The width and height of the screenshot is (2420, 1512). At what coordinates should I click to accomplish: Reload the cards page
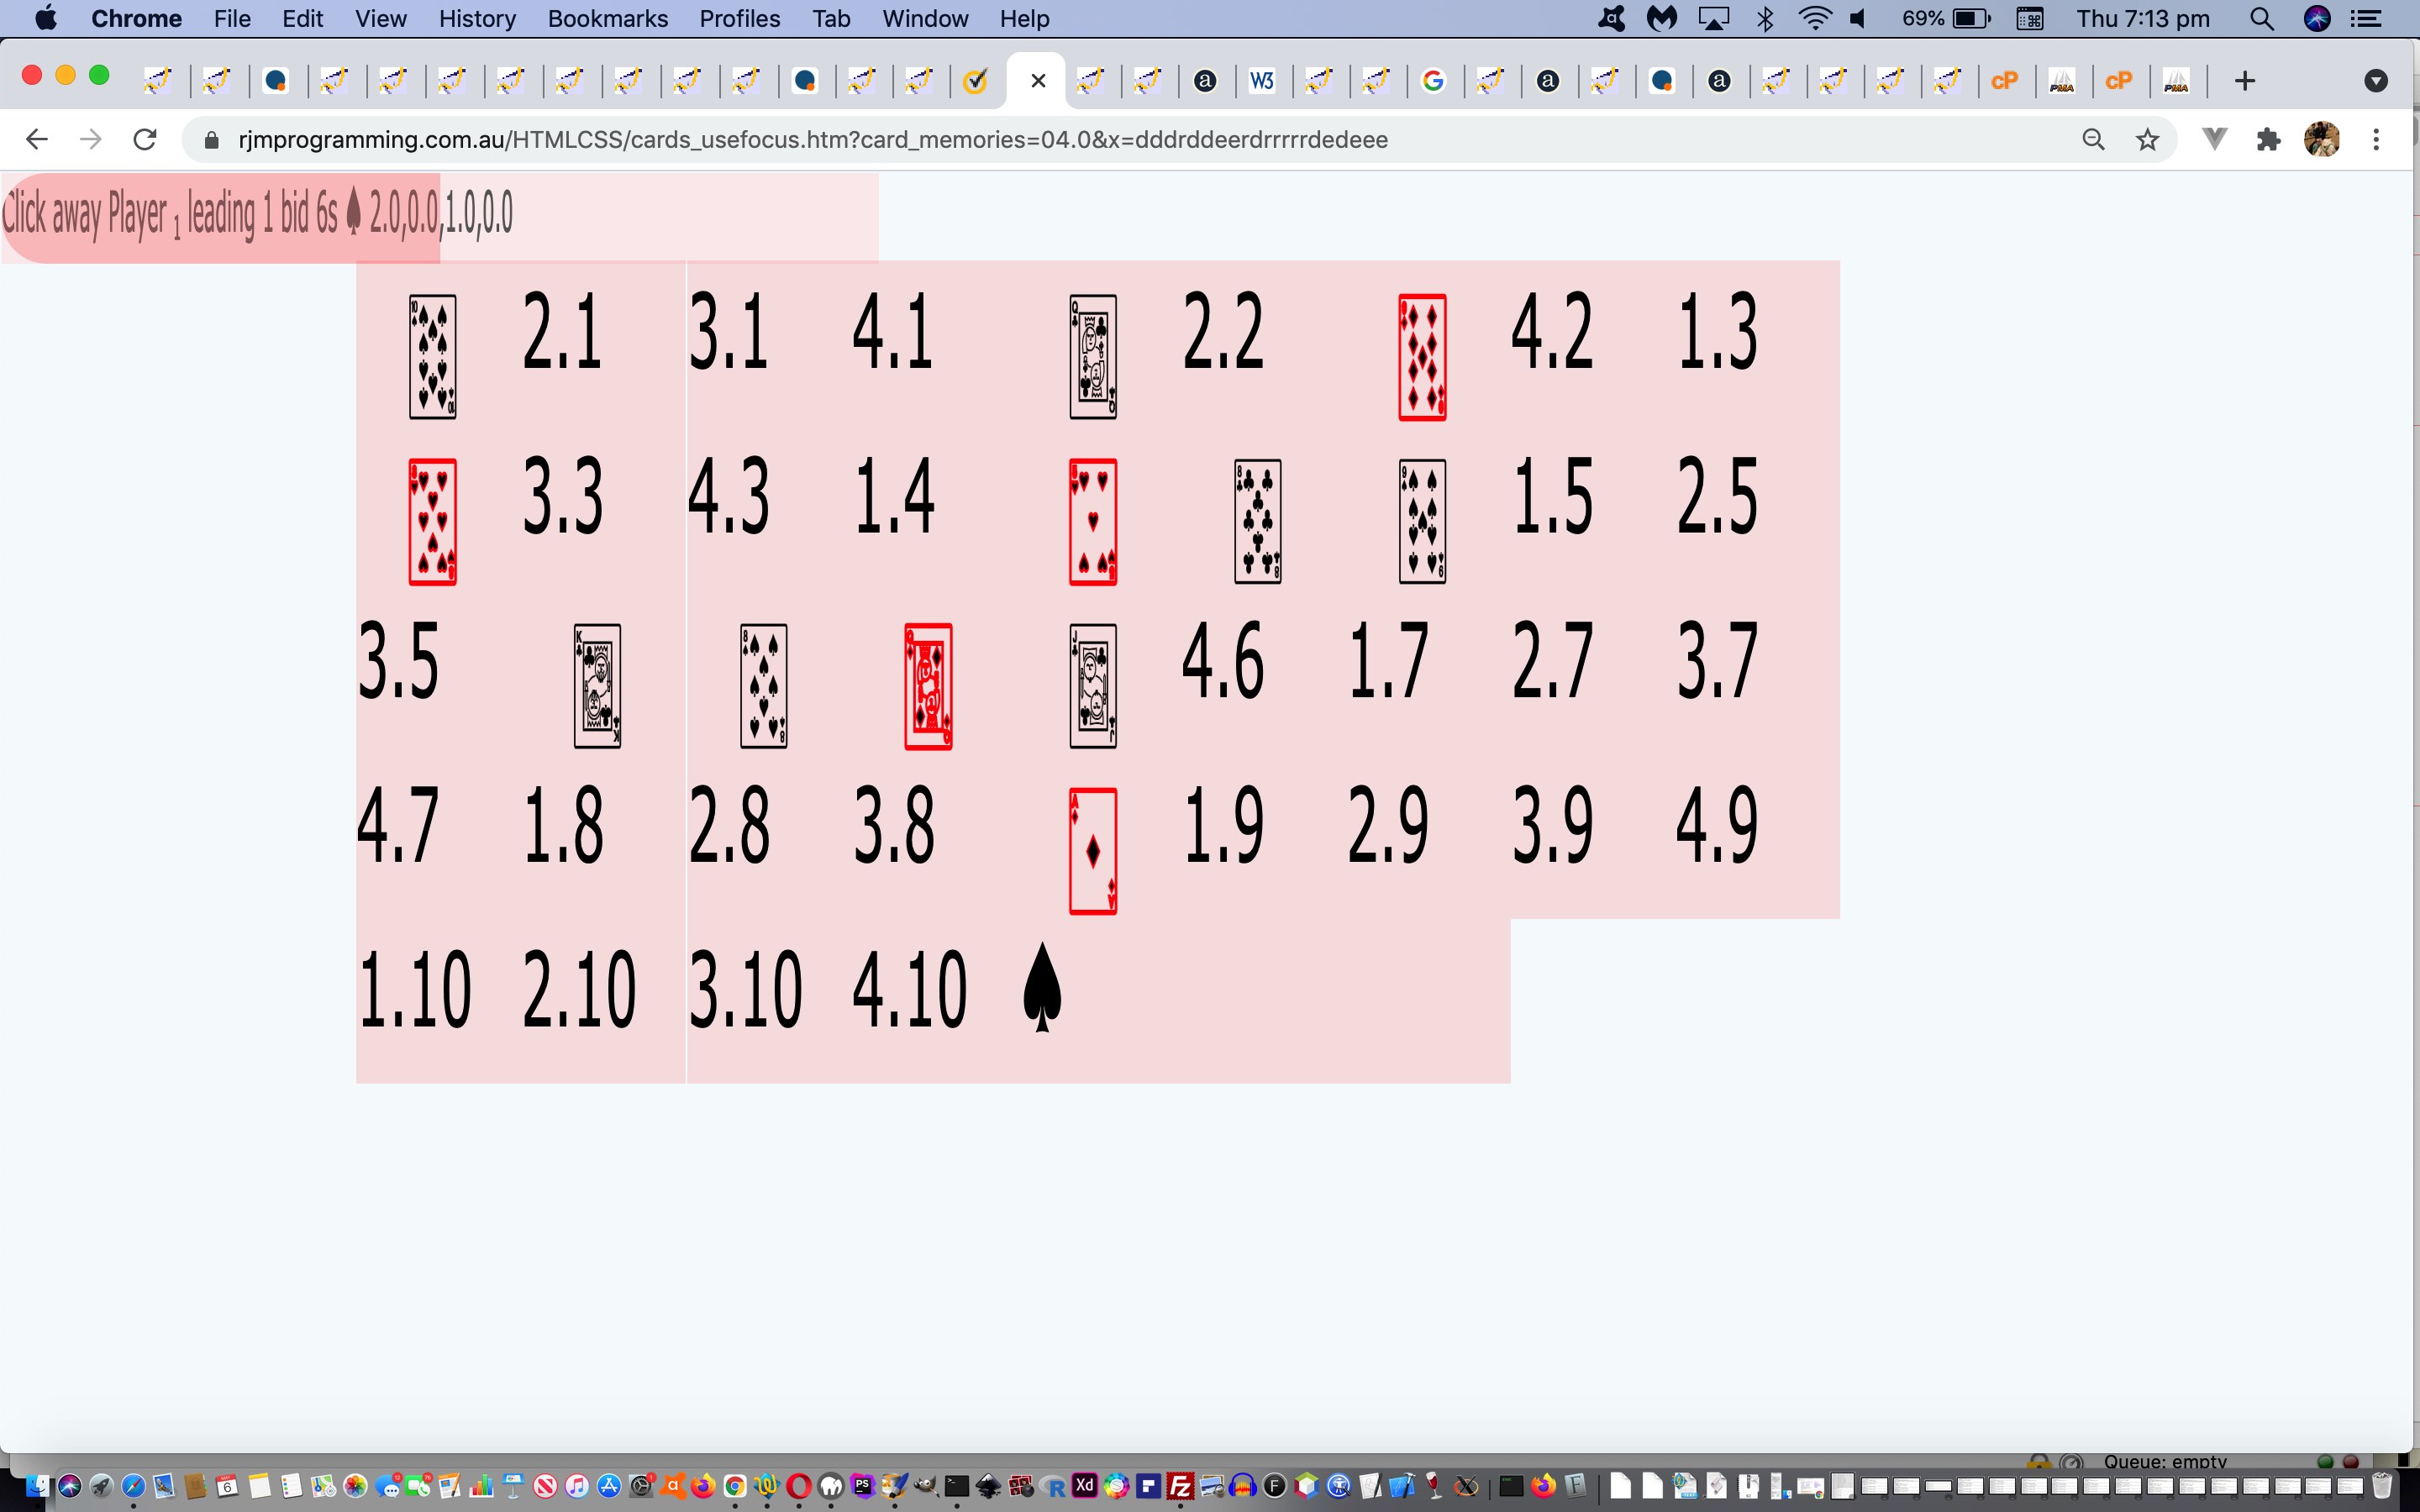pos(145,140)
